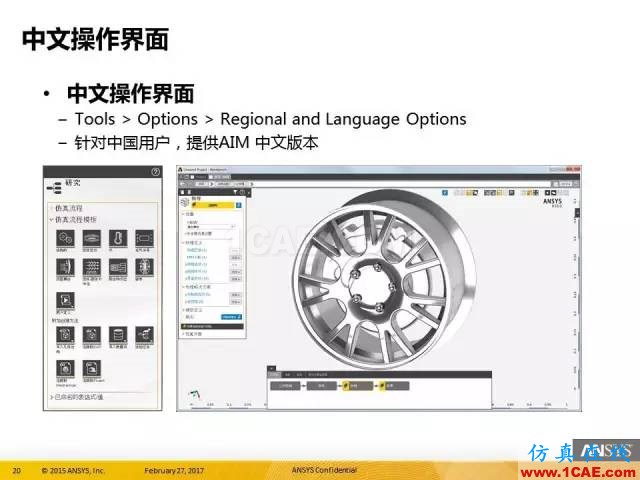The height and width of the screenshot is (480, 640).
Task: Click the second gray workflow step box
Action: coord(322,386)
